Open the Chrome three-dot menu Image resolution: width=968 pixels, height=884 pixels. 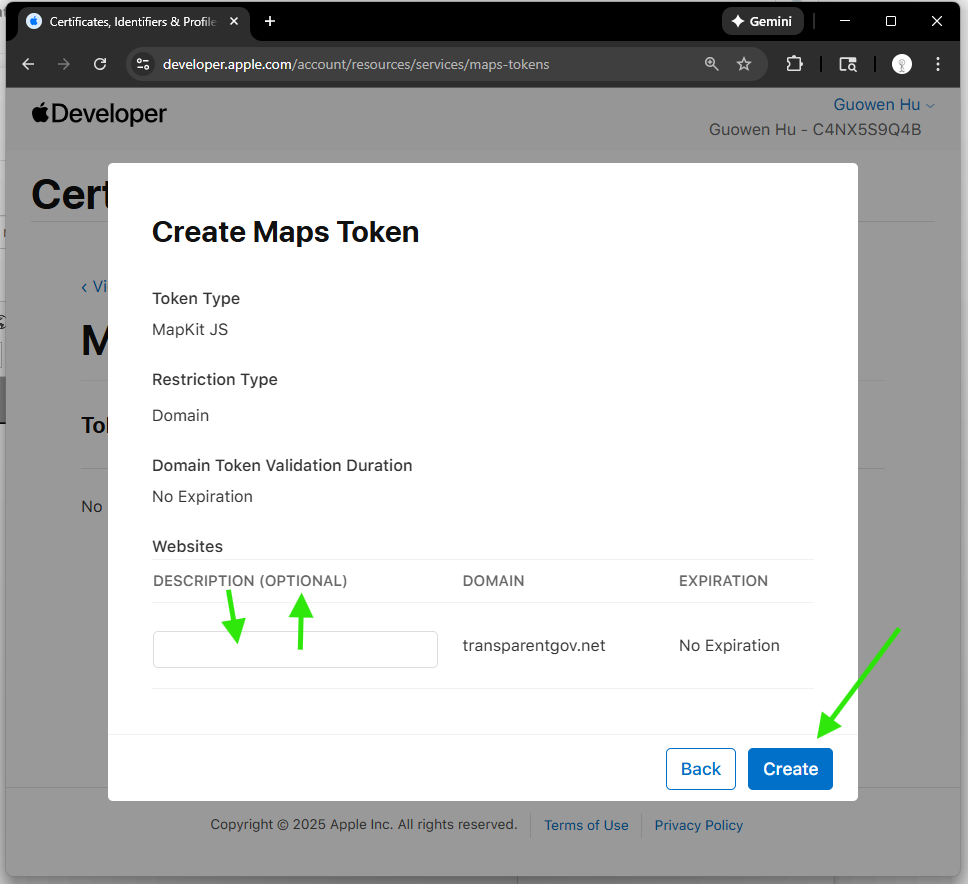[x=938, y=64]
